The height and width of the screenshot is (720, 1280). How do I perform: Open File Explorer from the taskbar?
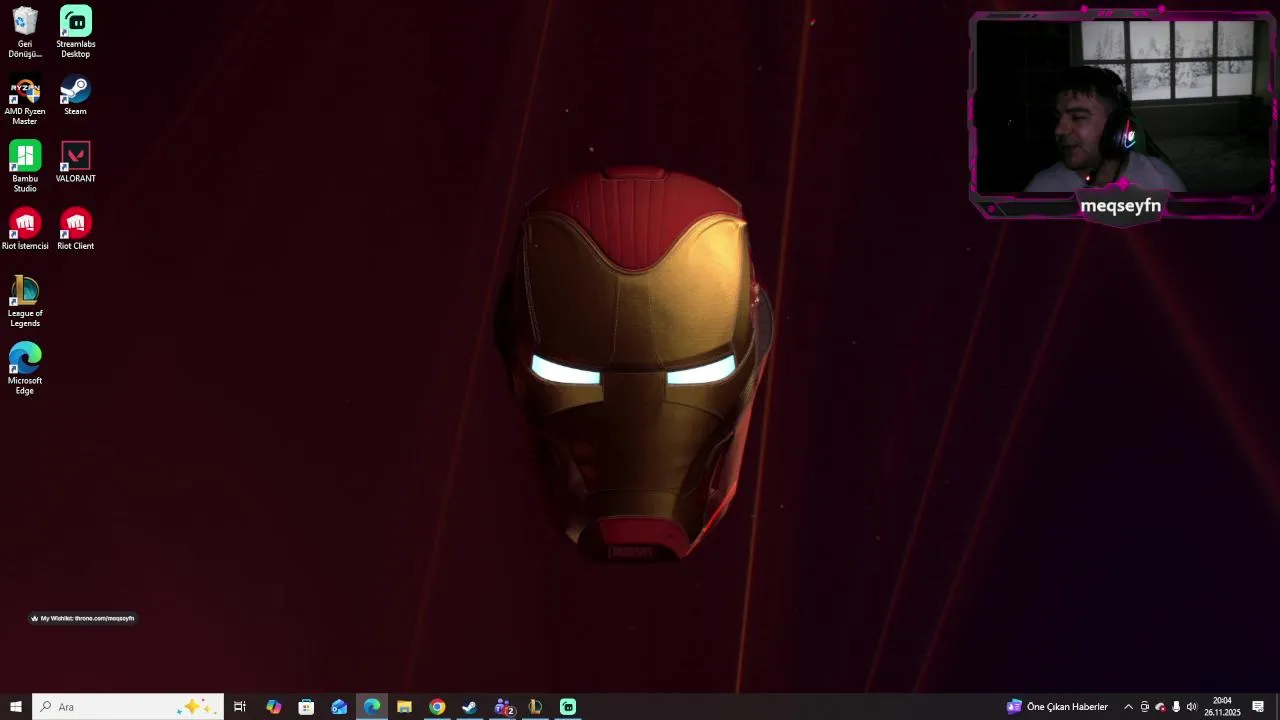click(404, 707)
